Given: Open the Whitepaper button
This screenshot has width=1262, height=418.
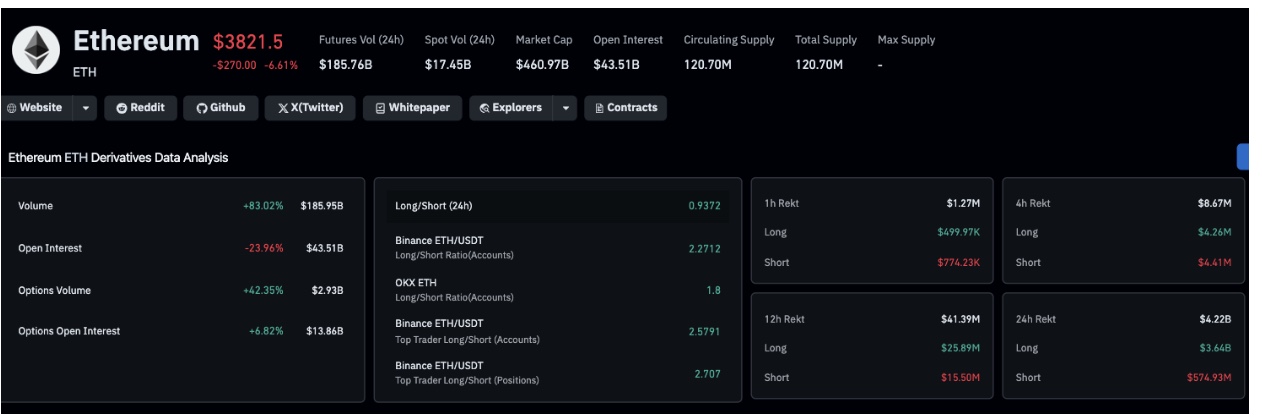Looking at the screenshot, I should click(x=411, y=108).
